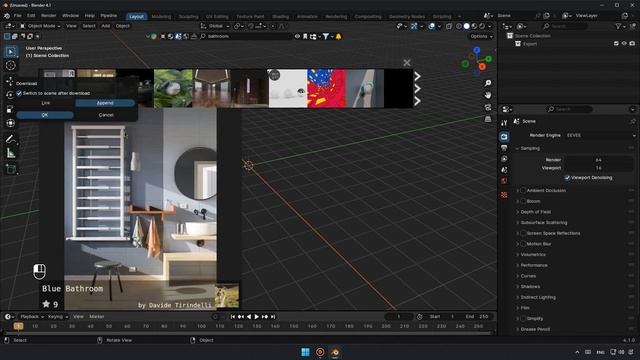
Task: Select the Annotate pencil tool
Action: [11, 139]
